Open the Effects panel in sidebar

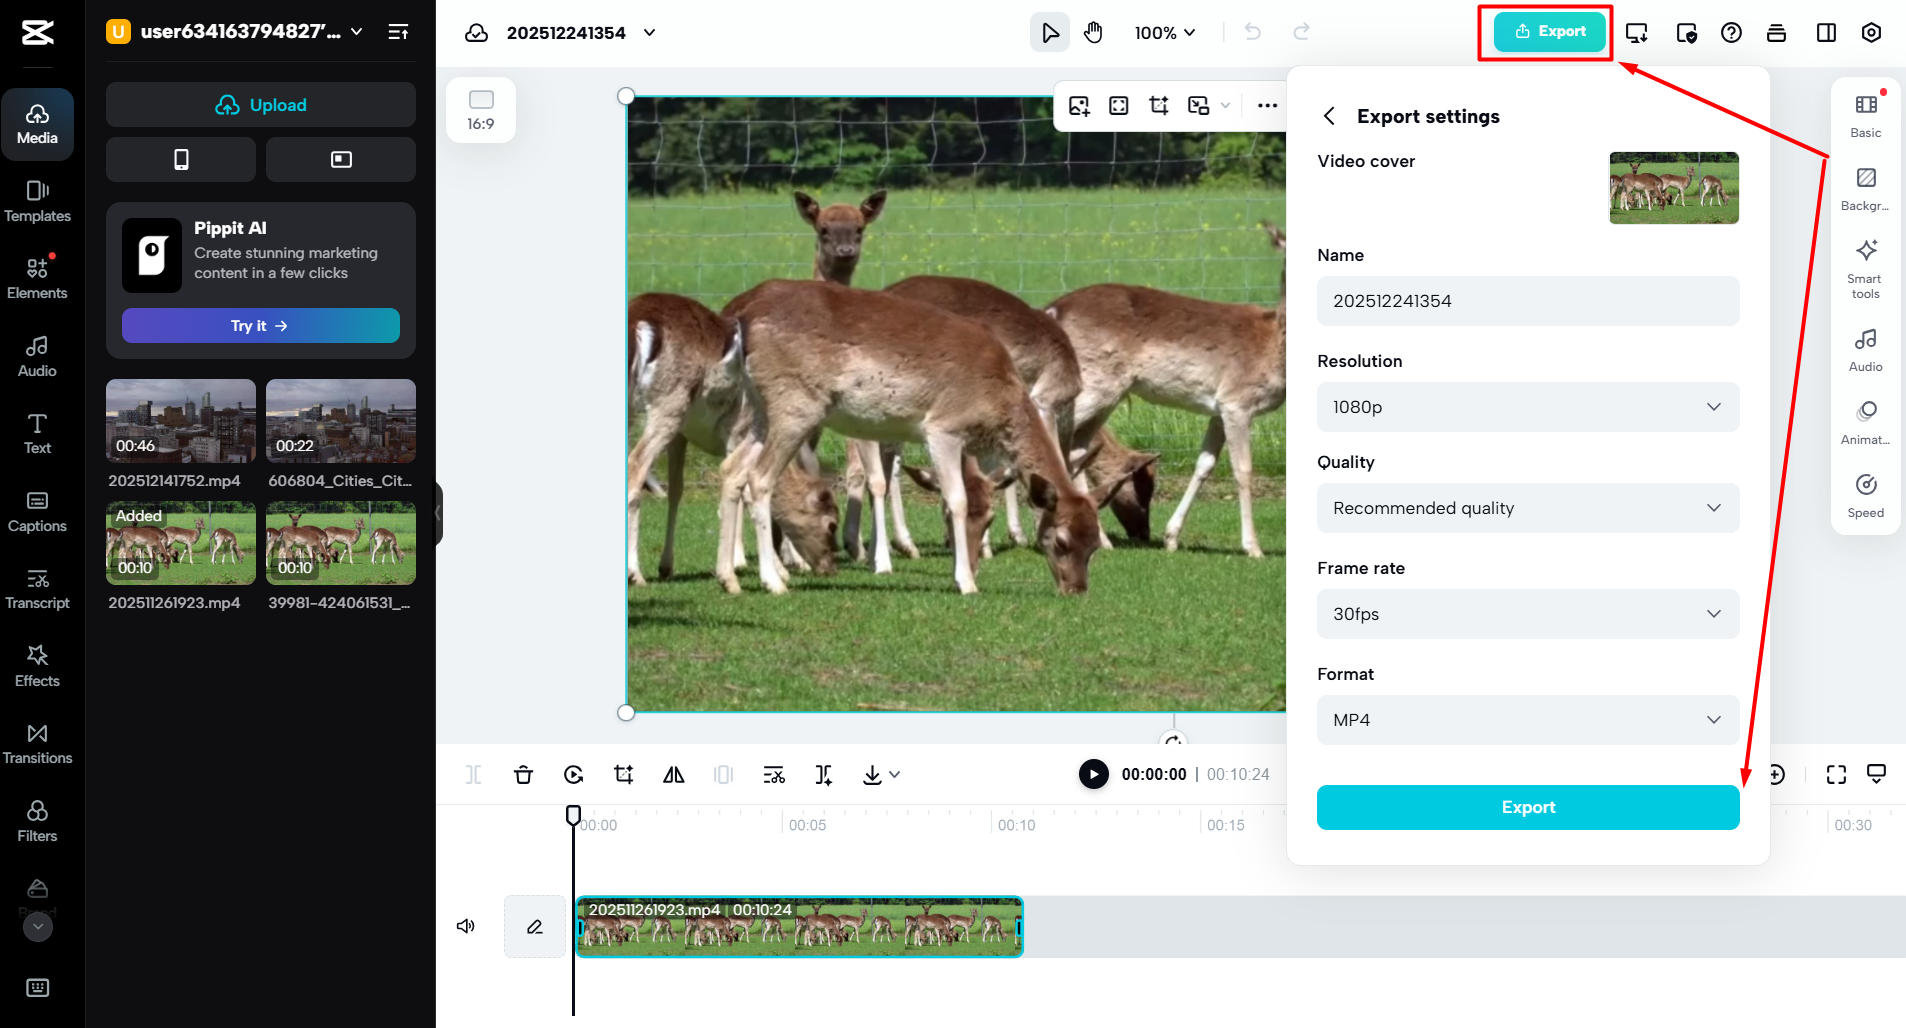[37, 666]
